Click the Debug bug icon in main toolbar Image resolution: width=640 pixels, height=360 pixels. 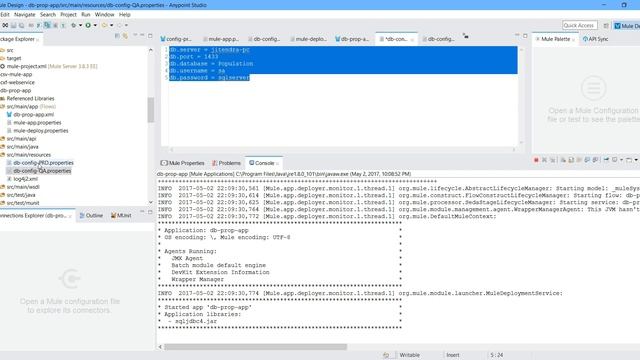click(x=73, y=25)
